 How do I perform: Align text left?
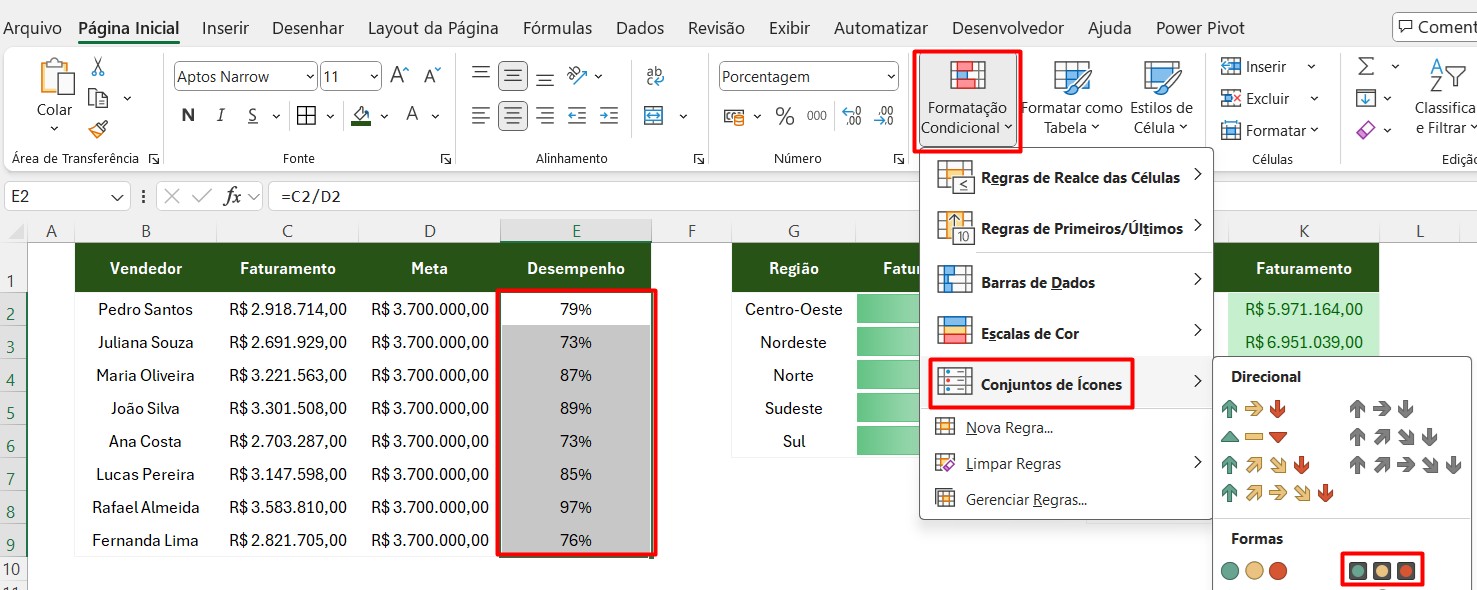click(x=481, y=116)
